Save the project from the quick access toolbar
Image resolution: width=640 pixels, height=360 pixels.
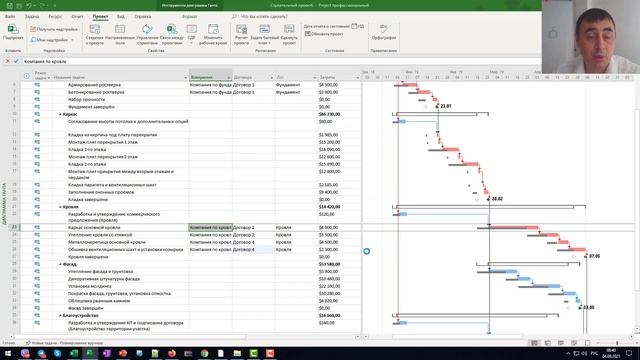(9, 5)
